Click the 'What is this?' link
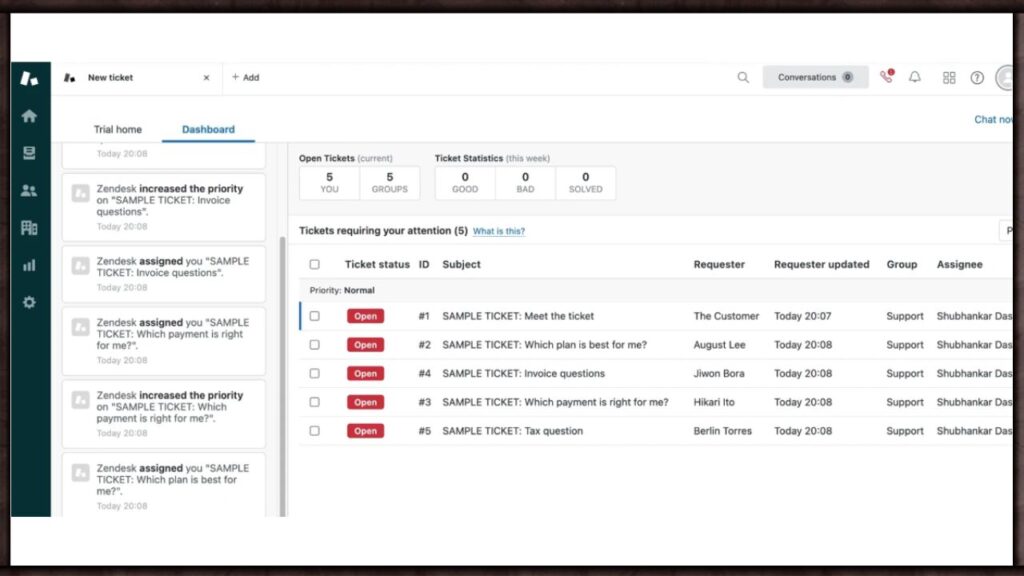1024x576 pixels. 499,231
